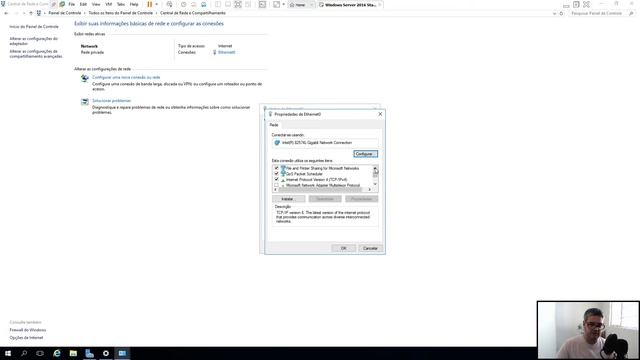
Task: Close the Propriedades de Ethernet0 dialog
Action: click(x=380, y=114)
